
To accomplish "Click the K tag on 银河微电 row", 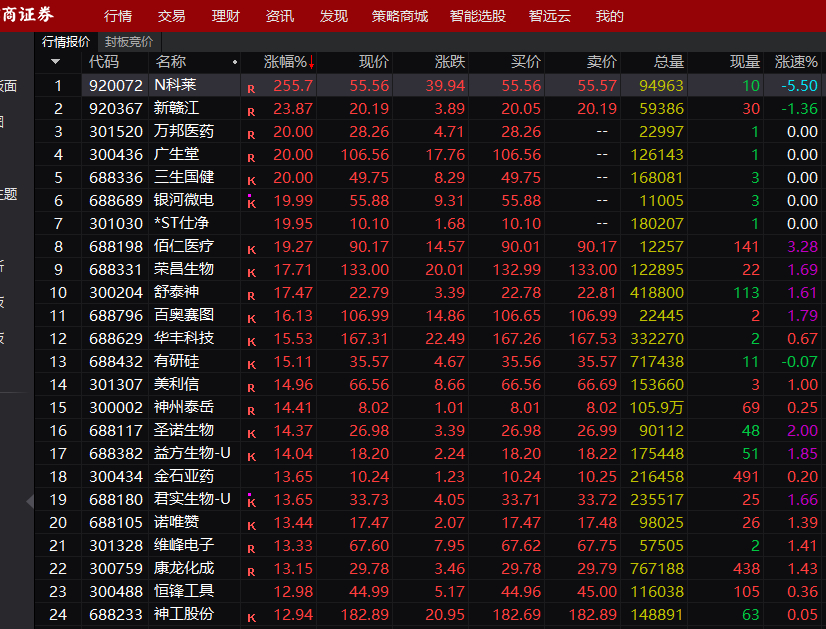I will (x=251, y=203).
